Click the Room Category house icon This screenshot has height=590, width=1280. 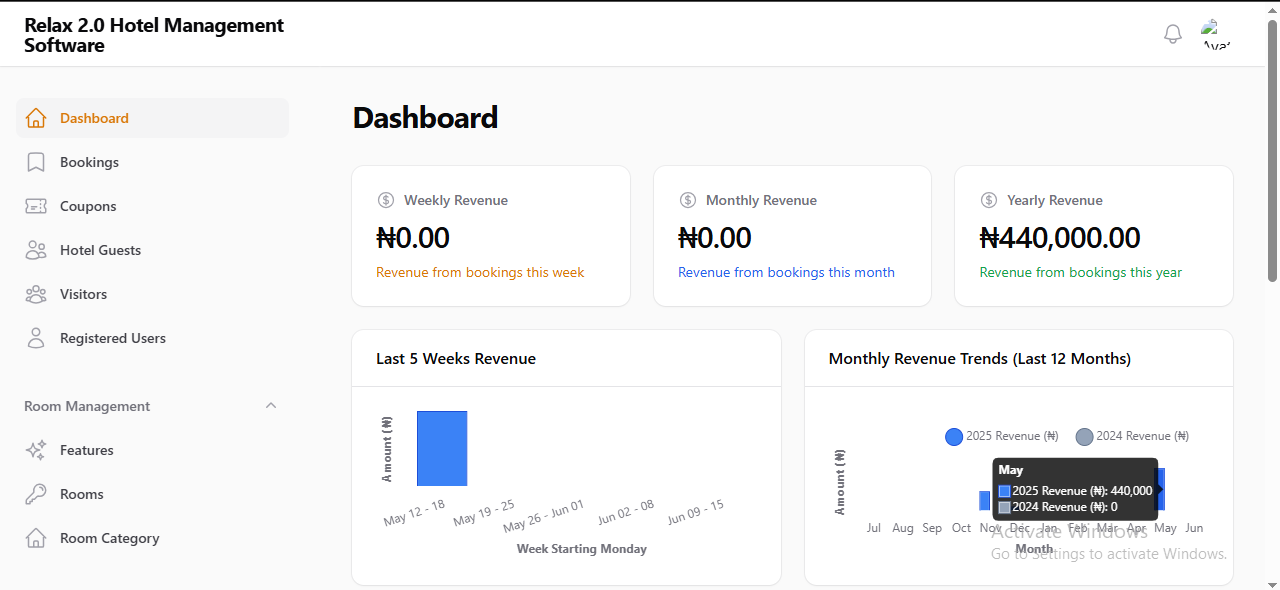click(35, 537)
